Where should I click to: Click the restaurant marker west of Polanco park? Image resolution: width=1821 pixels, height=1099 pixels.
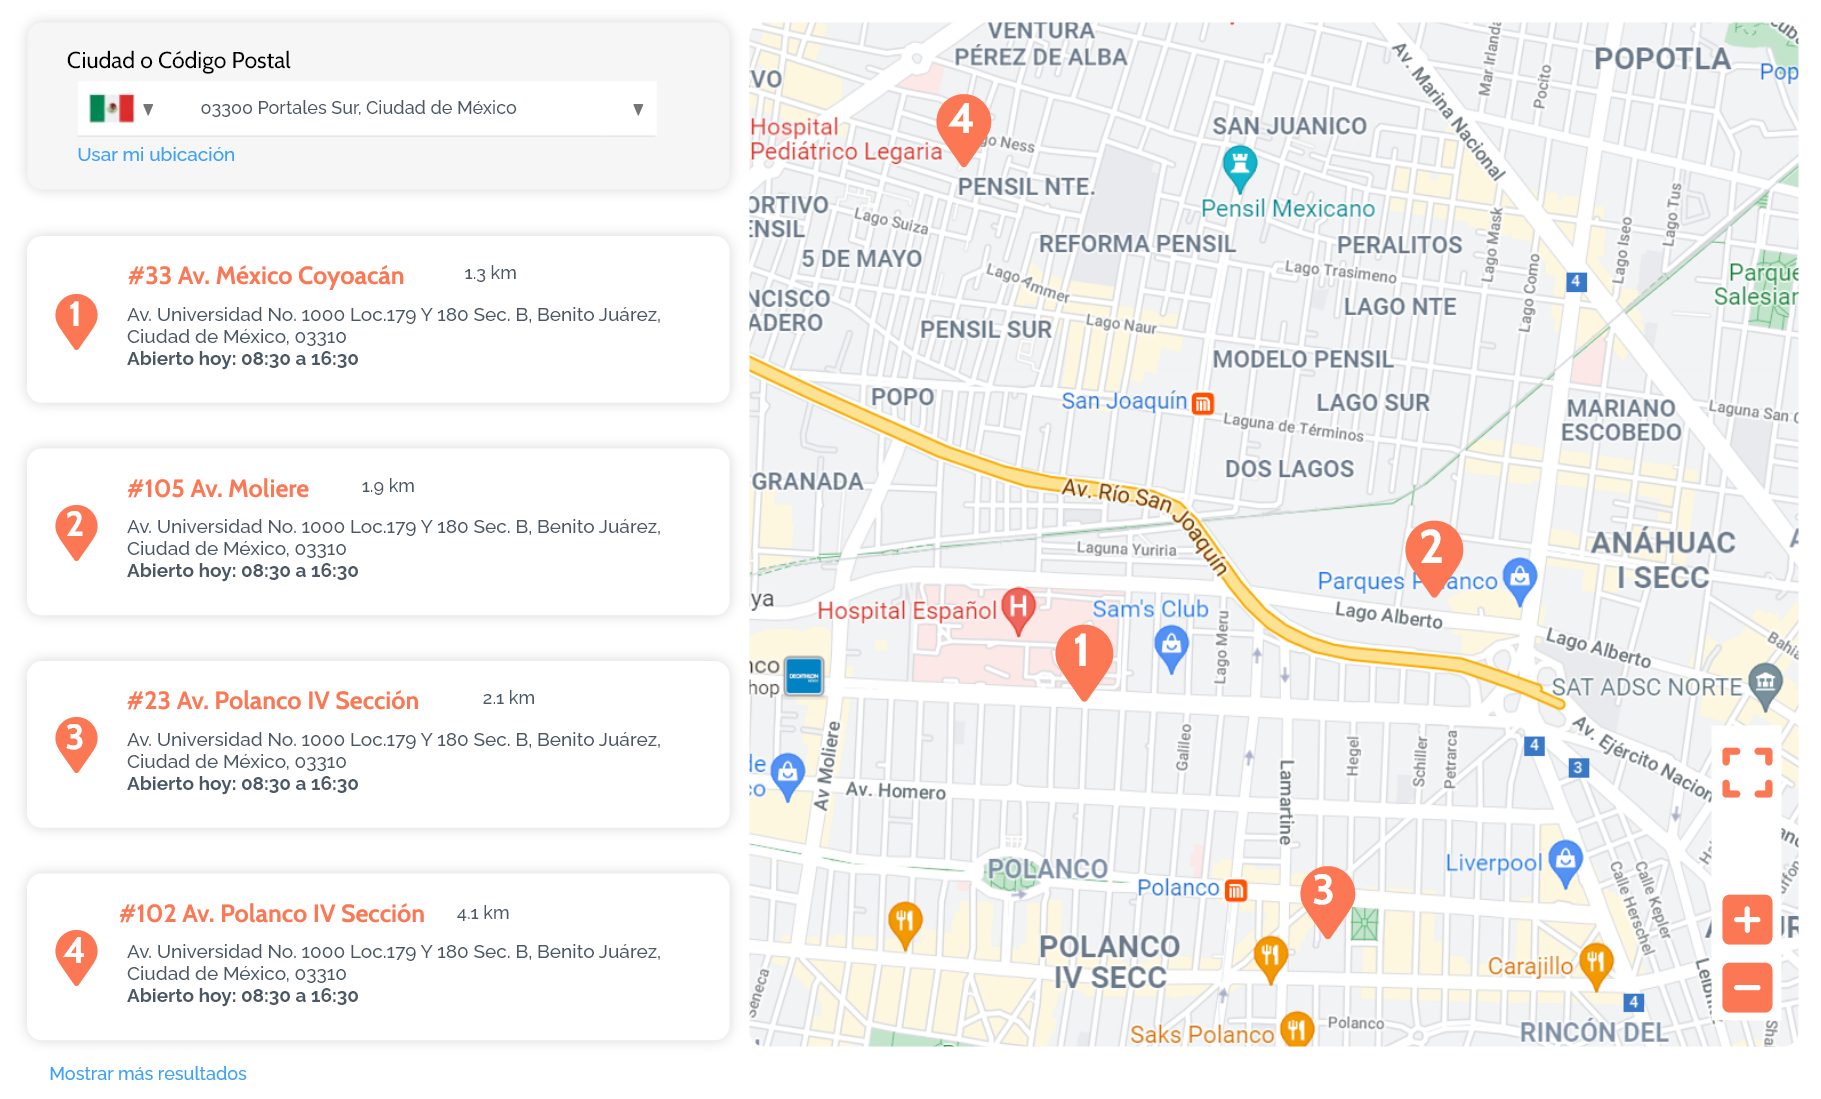pos(904,924)
